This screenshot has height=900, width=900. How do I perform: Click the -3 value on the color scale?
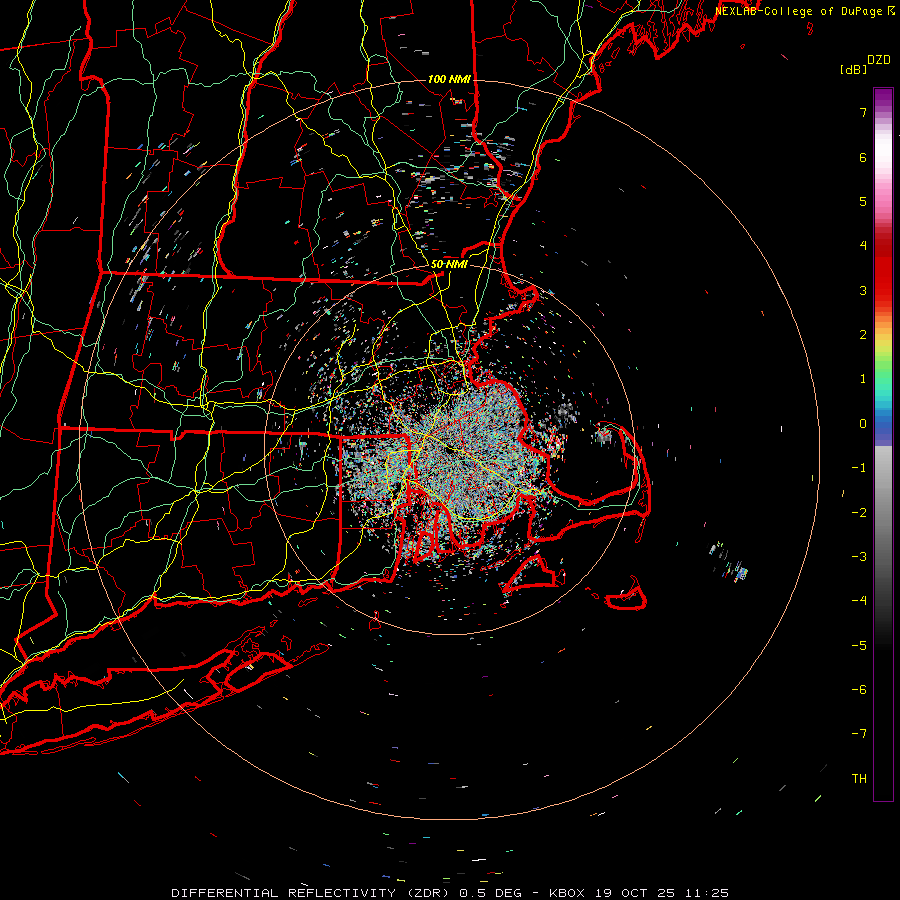[859, 557]
